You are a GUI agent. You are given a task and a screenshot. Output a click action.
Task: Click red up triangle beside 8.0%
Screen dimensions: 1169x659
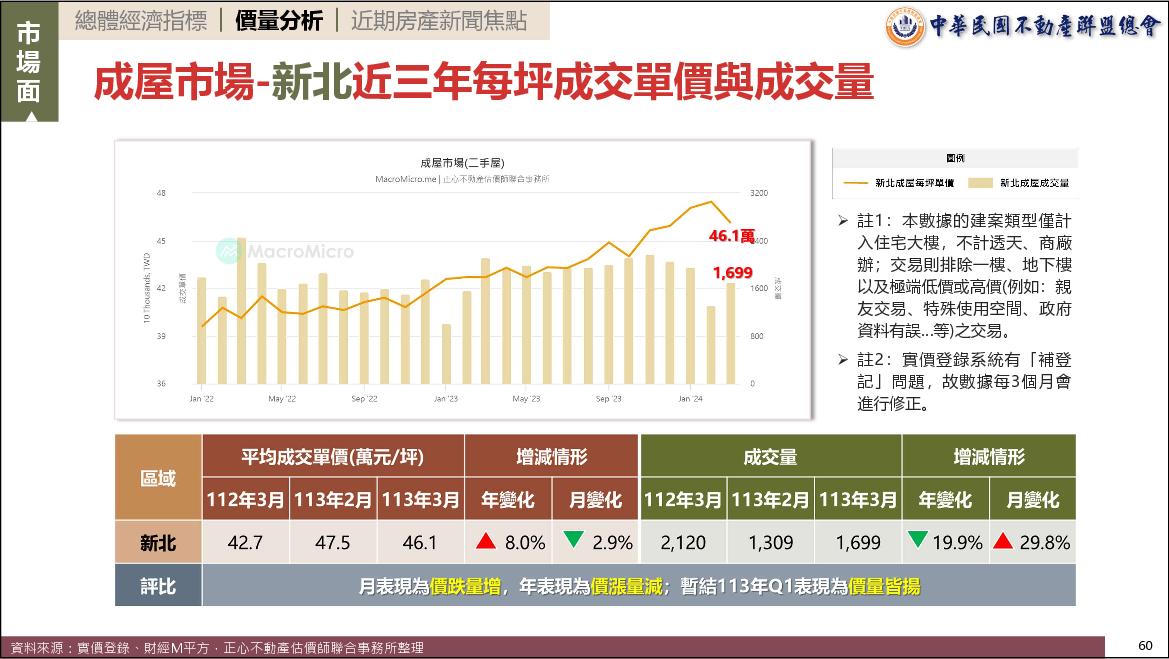[486, 542]
